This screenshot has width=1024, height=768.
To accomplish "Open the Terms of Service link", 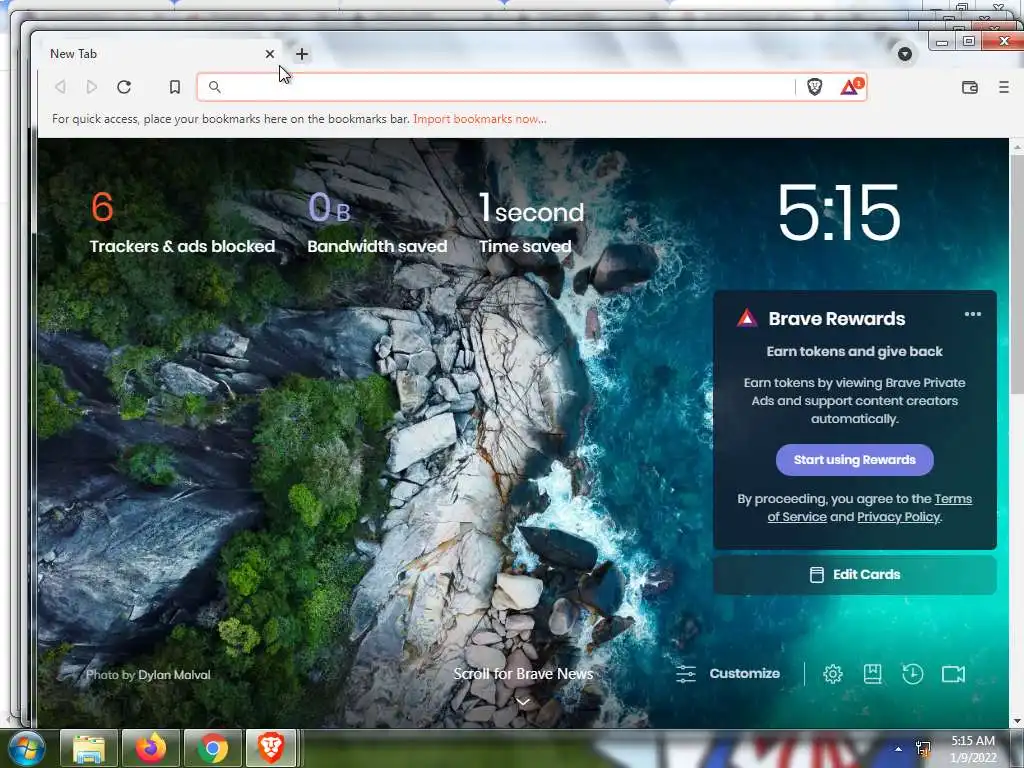I will 870,508.
